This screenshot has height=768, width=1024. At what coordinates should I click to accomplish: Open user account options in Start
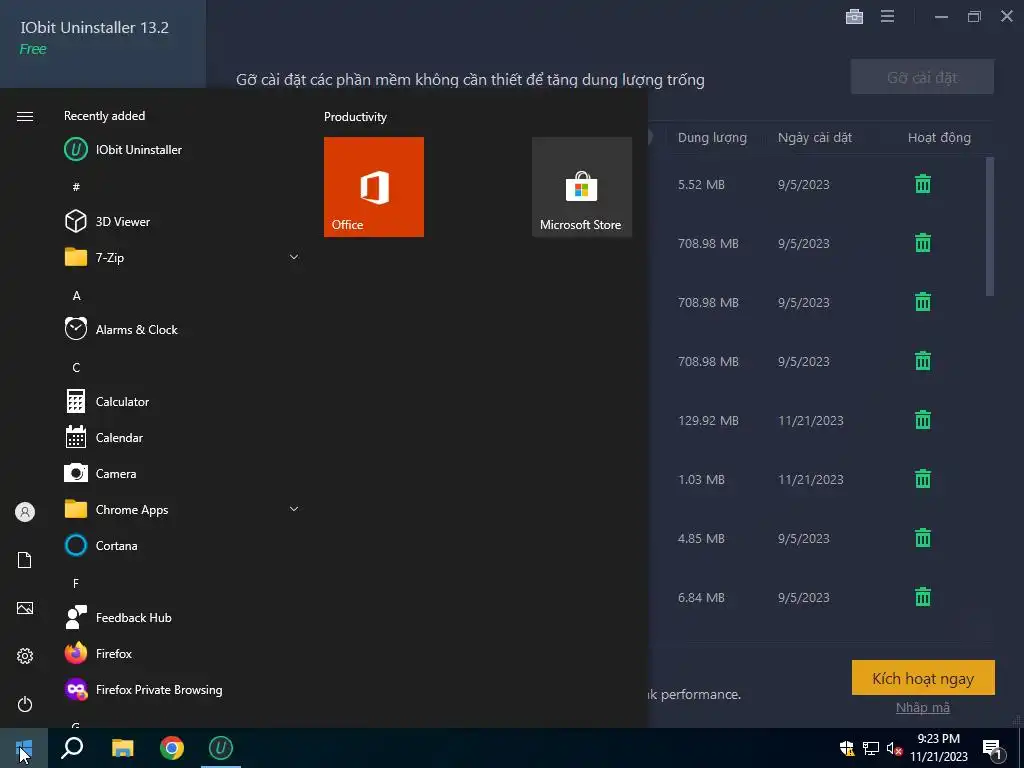click(25, 512)
